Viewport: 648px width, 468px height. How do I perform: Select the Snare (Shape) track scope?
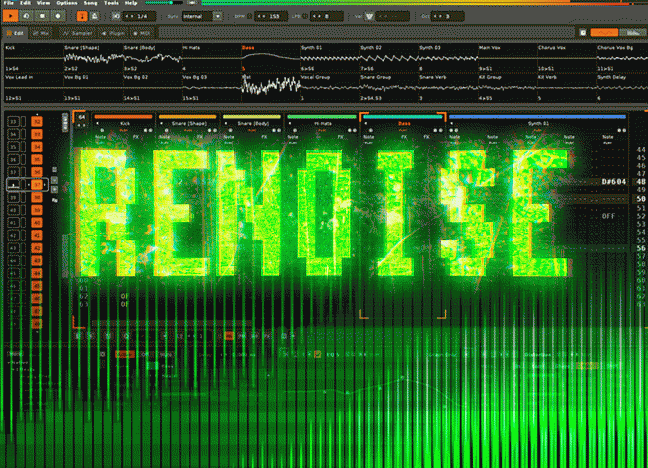click(x=93, y=58)
